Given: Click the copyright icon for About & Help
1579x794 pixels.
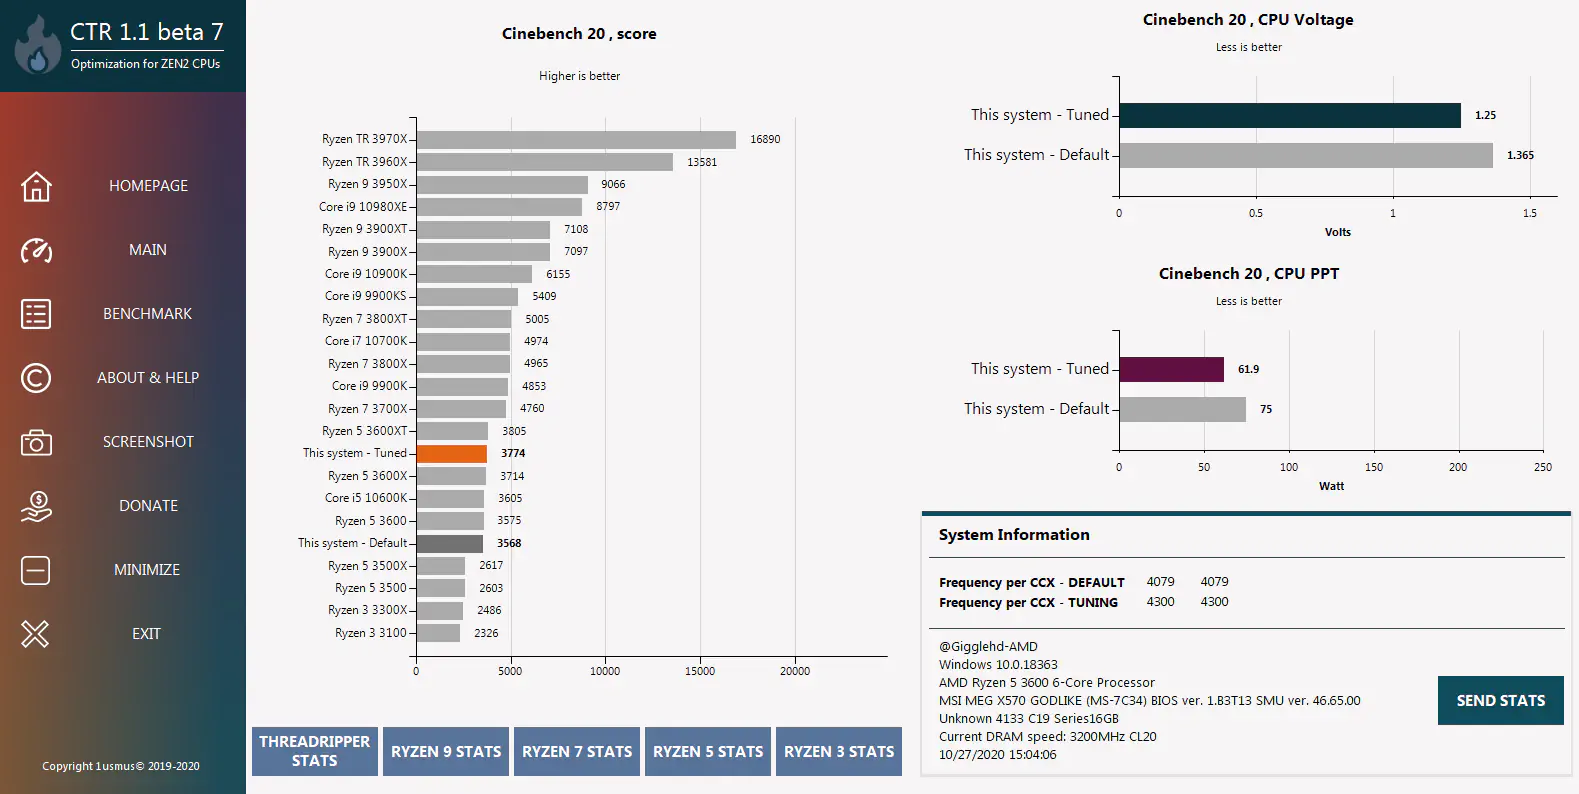Looking at the screenshot, I should [36, 378].
